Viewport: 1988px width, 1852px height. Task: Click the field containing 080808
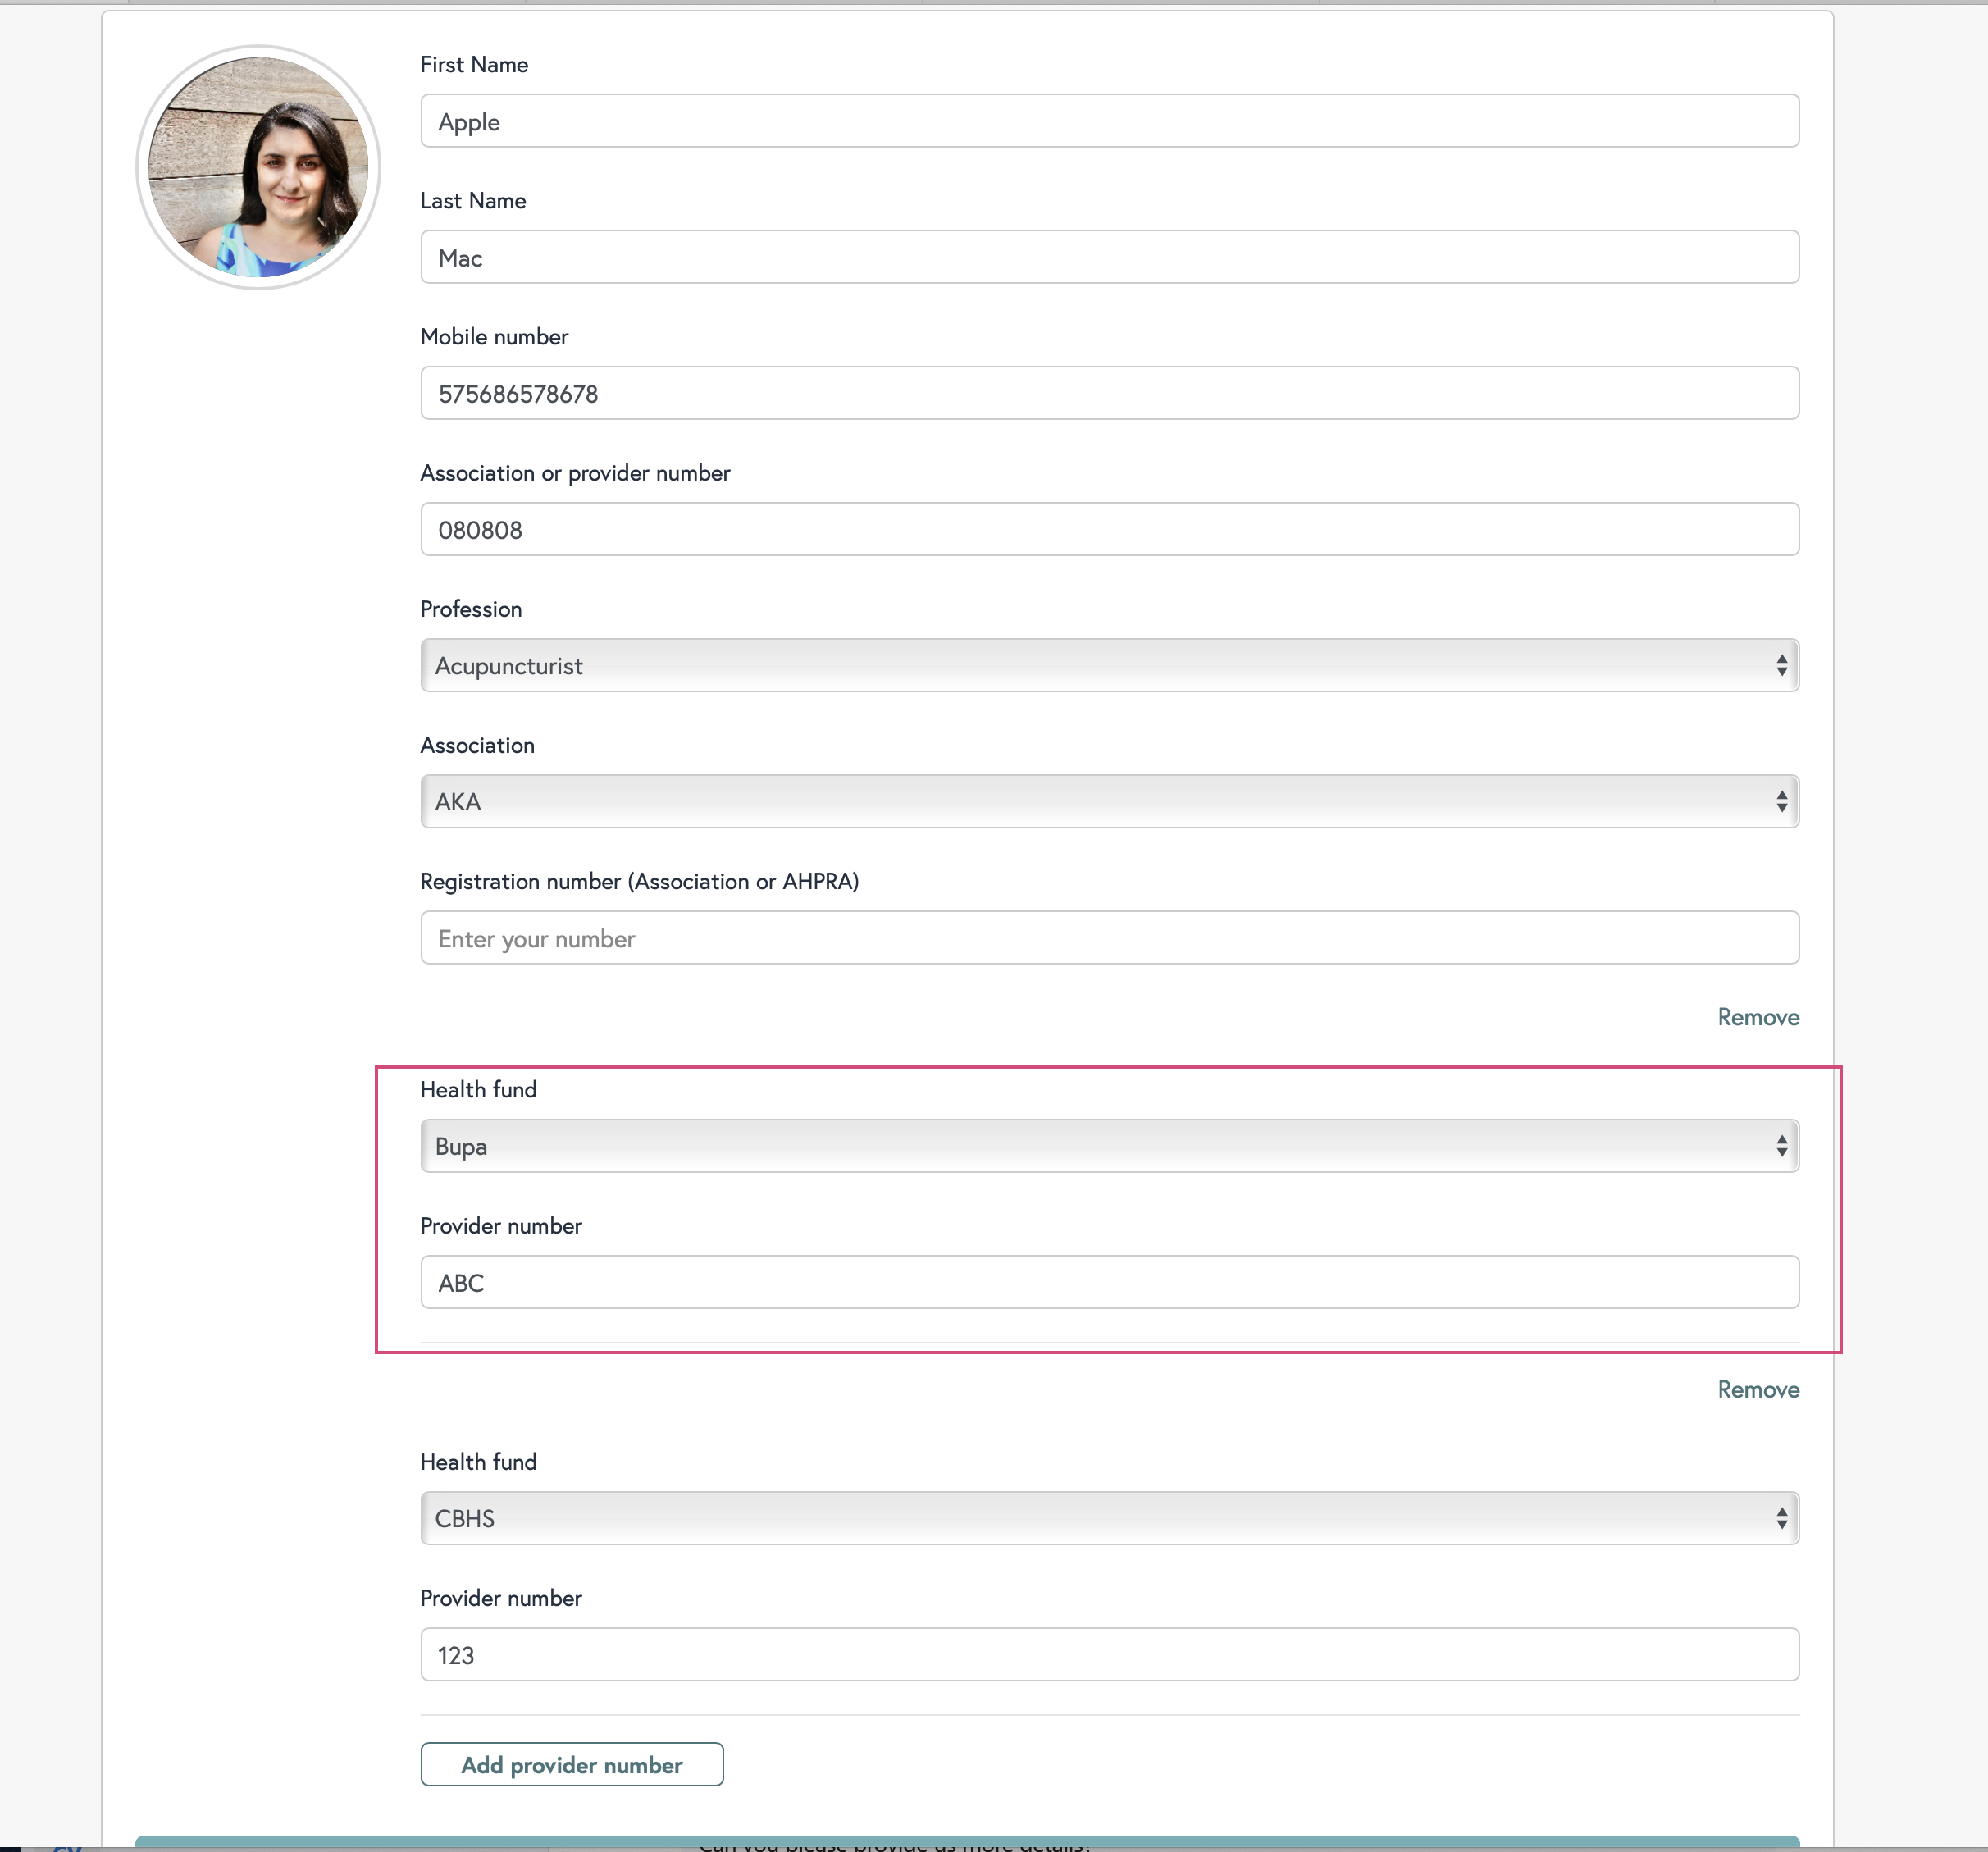click(x=1109, y=529)
